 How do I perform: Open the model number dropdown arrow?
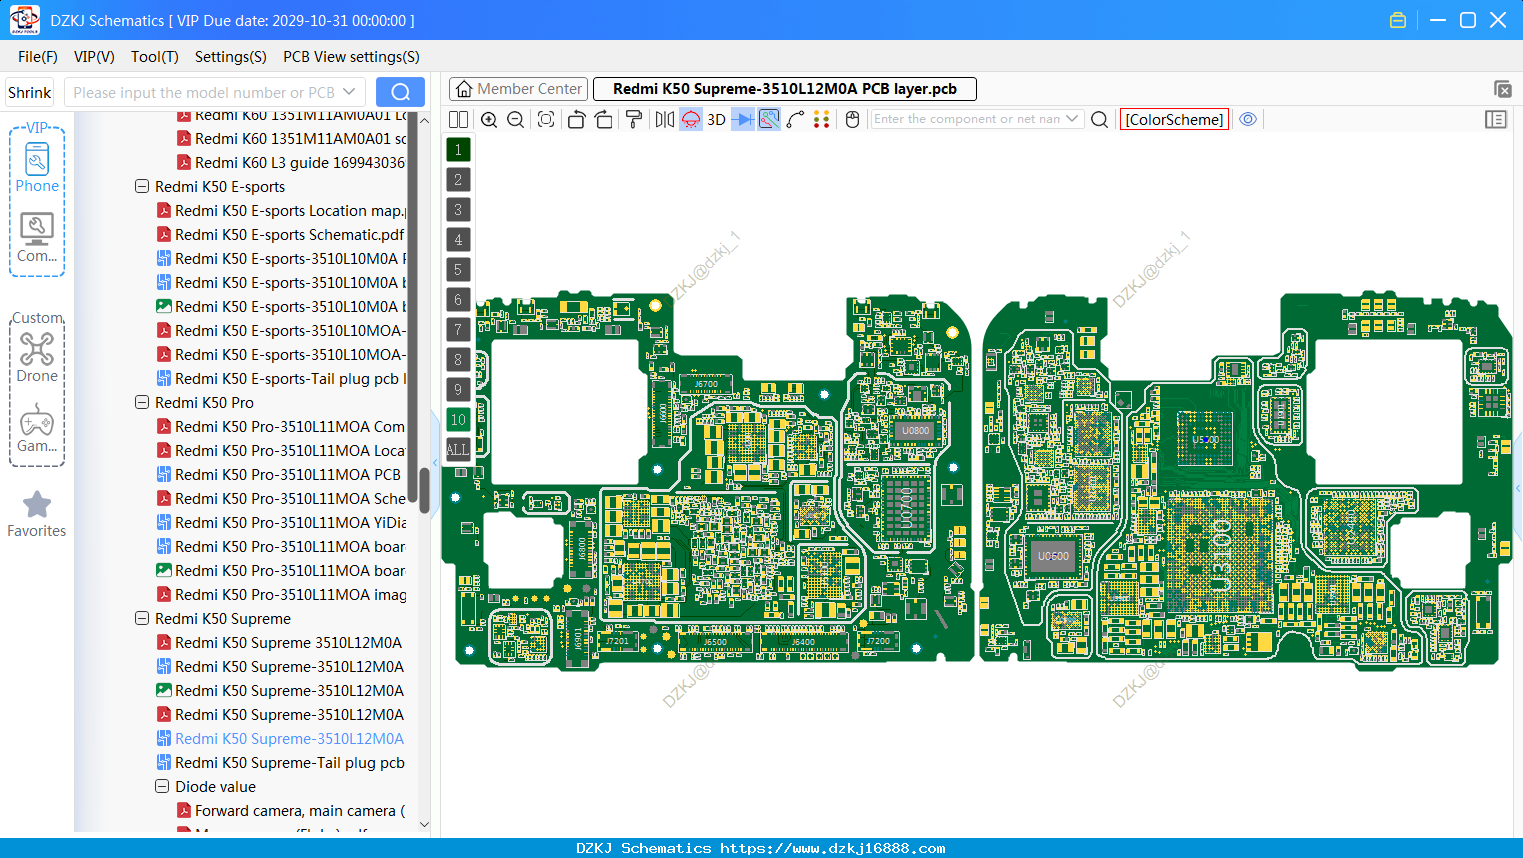click(x=349, y=92)
